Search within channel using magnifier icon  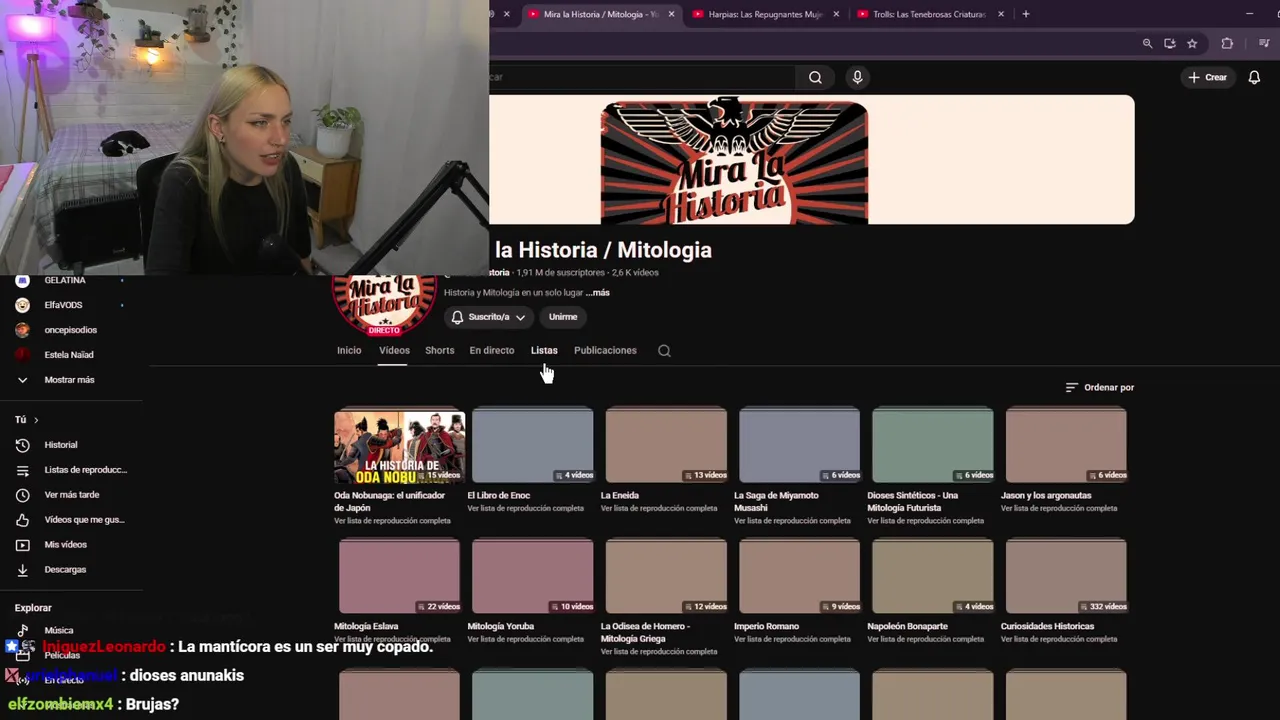(x=664, y=351)
